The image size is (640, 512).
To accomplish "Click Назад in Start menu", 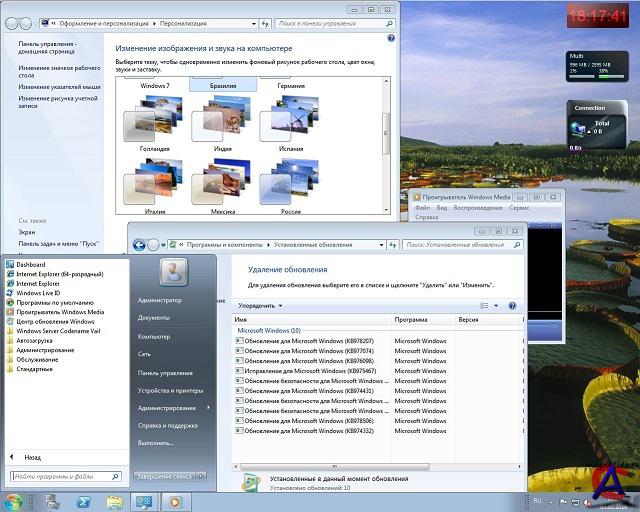I will (x=32, y=457).
